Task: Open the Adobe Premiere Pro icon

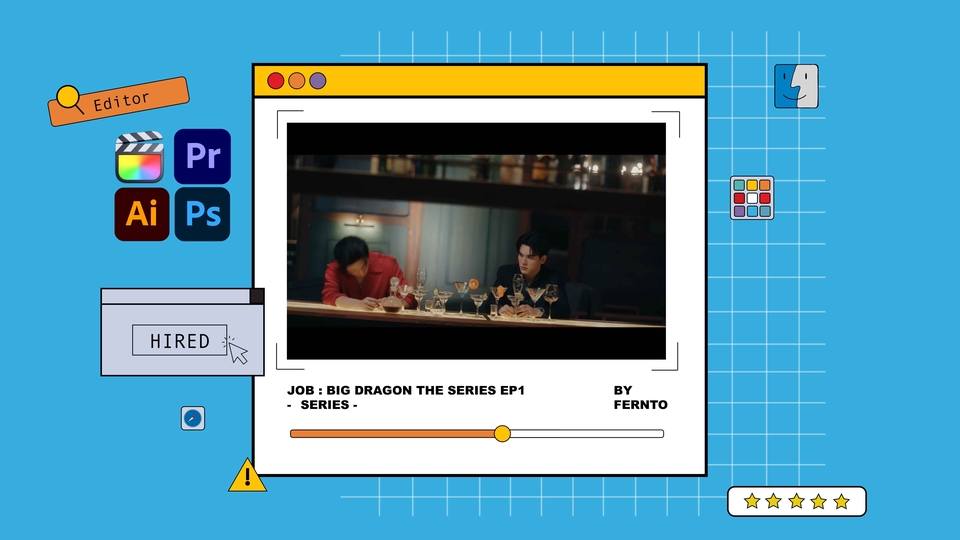Action: (x=203, y=156)
